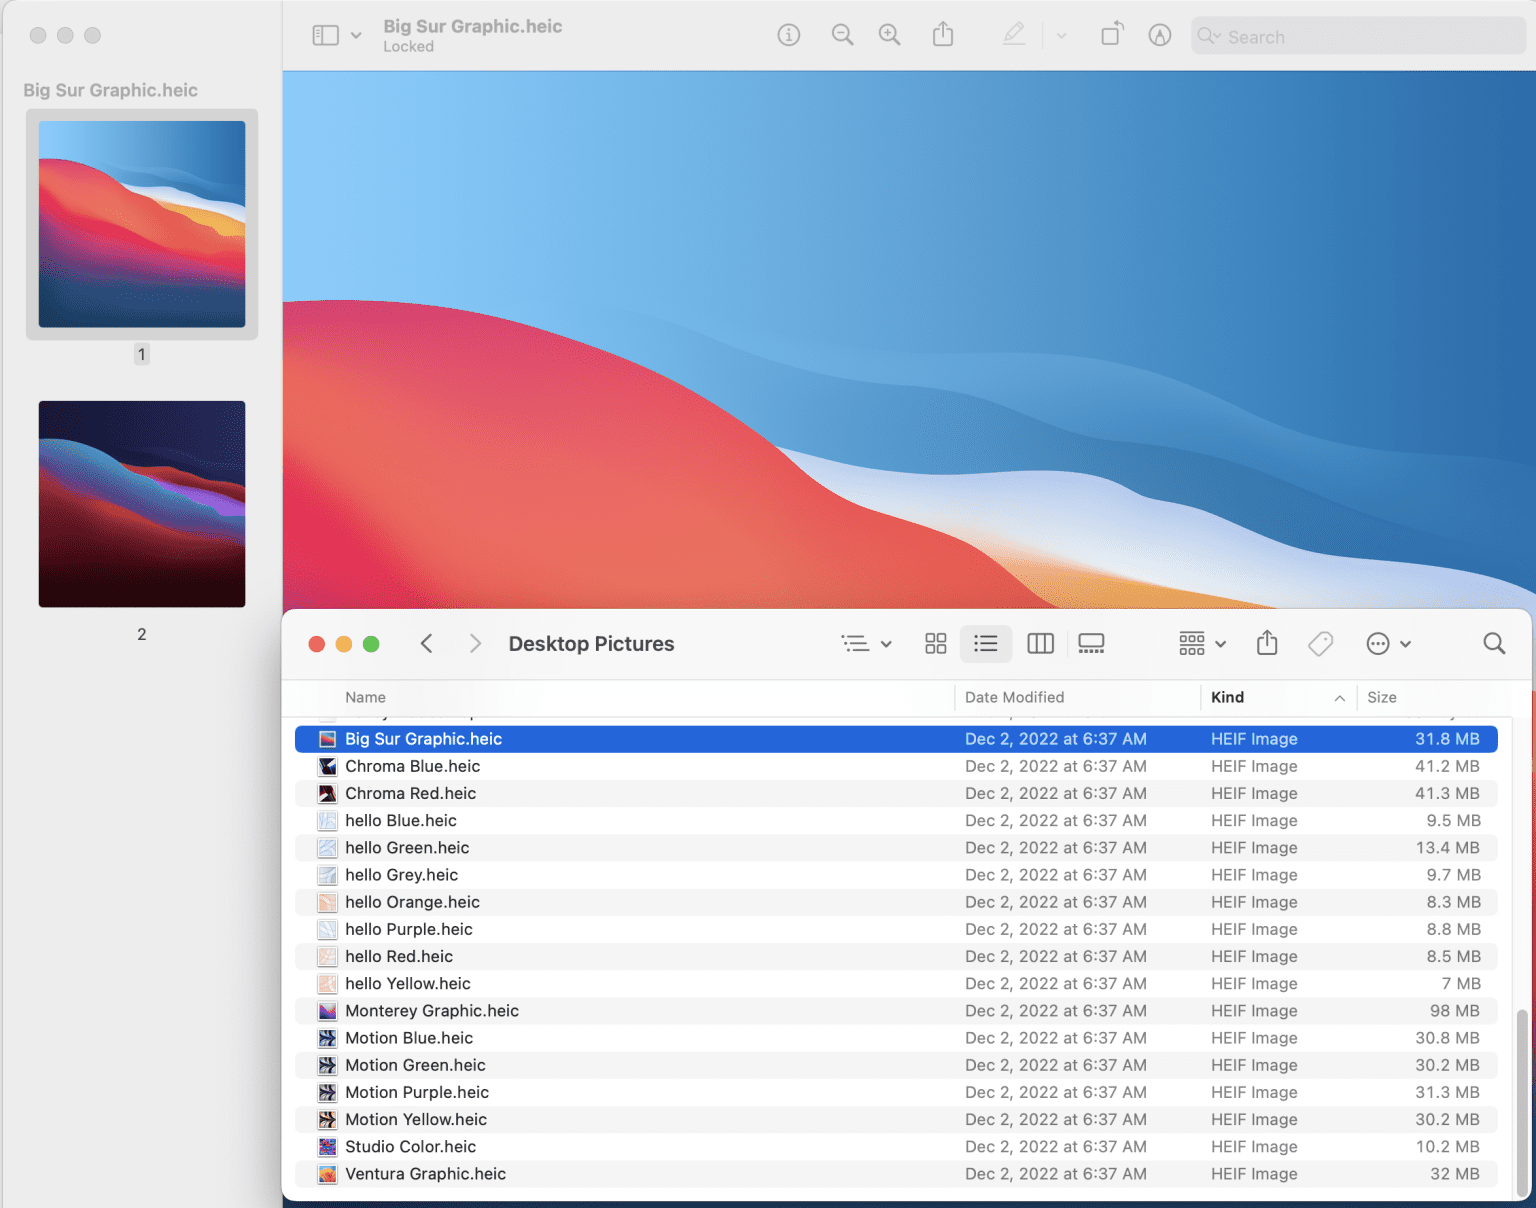Sort files by the Name column
The width and height of the screenshot is (1536, 1208).
coord(365,697)
